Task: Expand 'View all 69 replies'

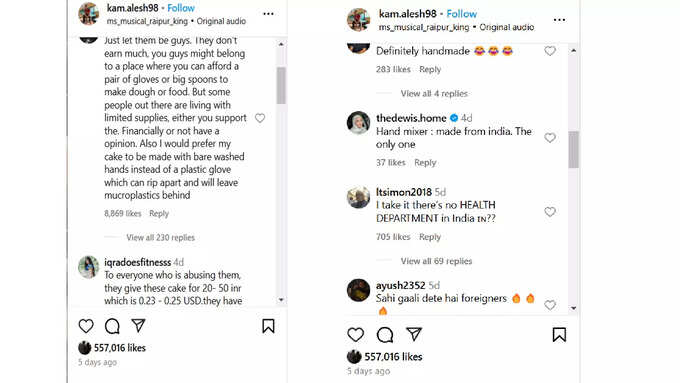Action: (436, 261)
